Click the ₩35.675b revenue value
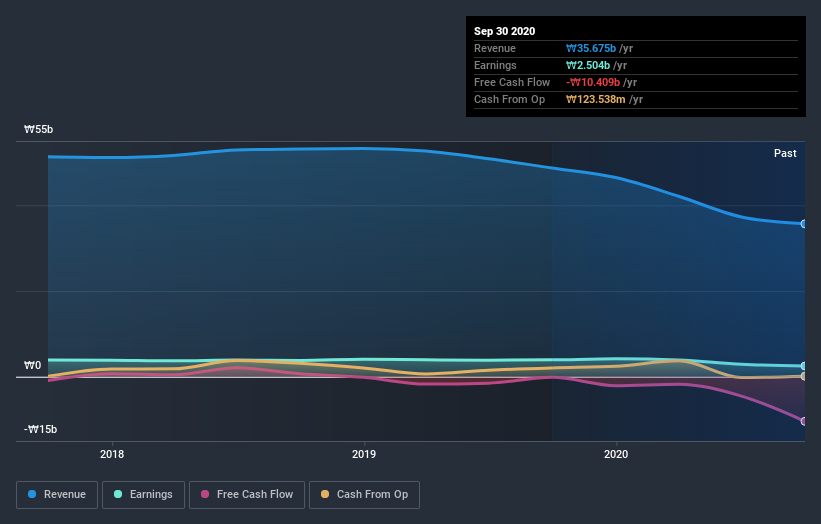 tap(591, 48)
